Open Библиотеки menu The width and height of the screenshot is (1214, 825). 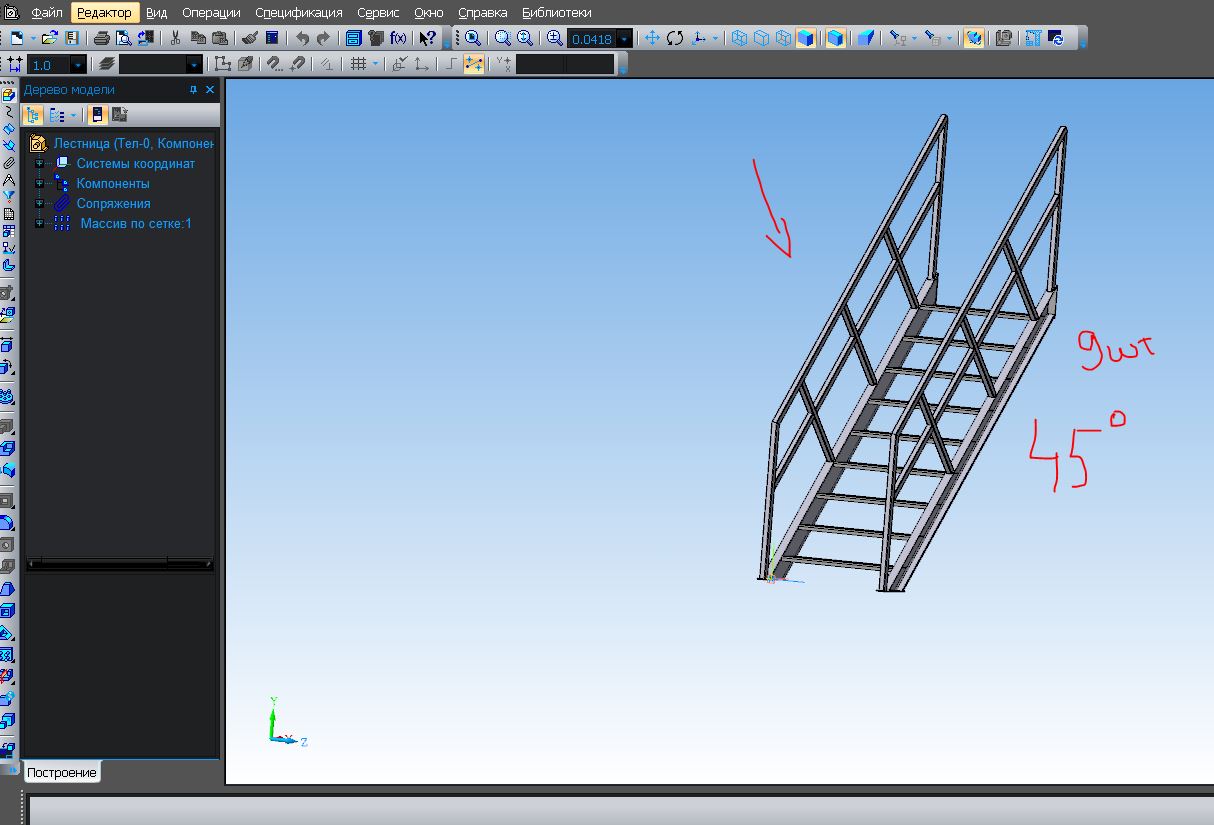pos(557,13)
